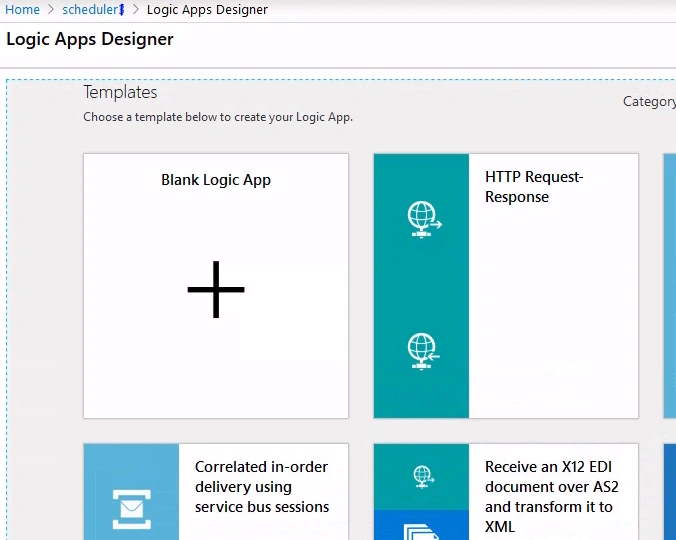This screenshot has width=676, height=540.
Task: Click the plus icon in Blank Logic App
Action: coord(216,290)
